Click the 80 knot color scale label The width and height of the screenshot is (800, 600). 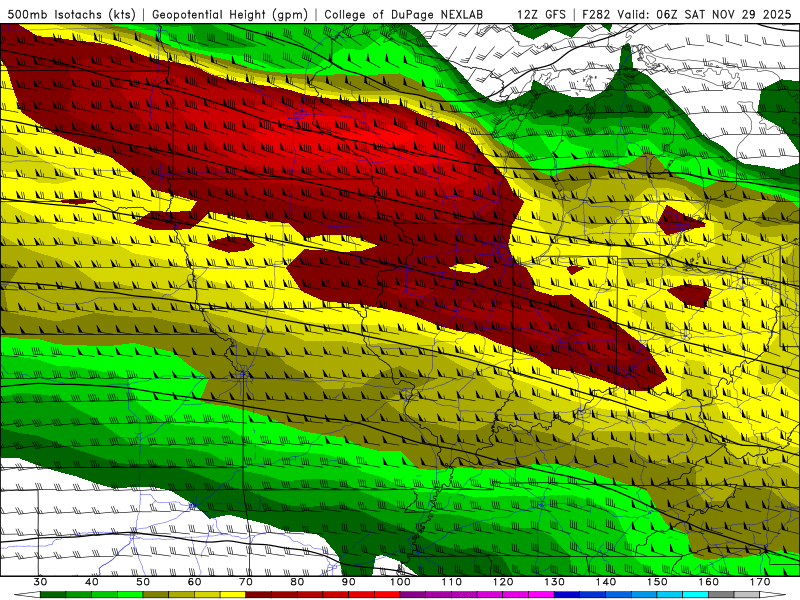coord(297,582)
